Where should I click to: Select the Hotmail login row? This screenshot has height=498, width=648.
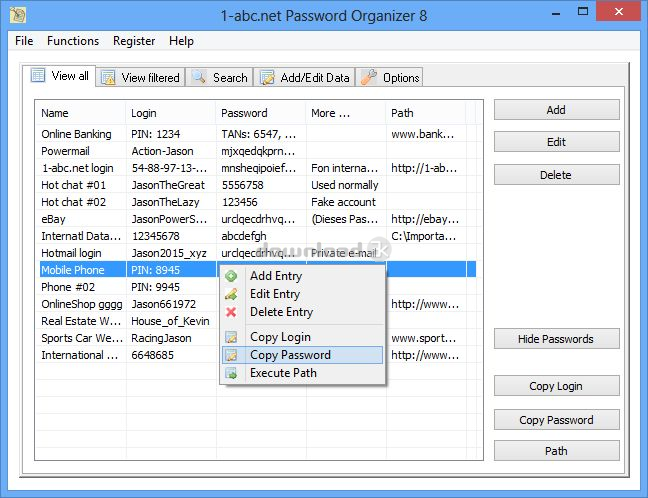tap(258, 253)
